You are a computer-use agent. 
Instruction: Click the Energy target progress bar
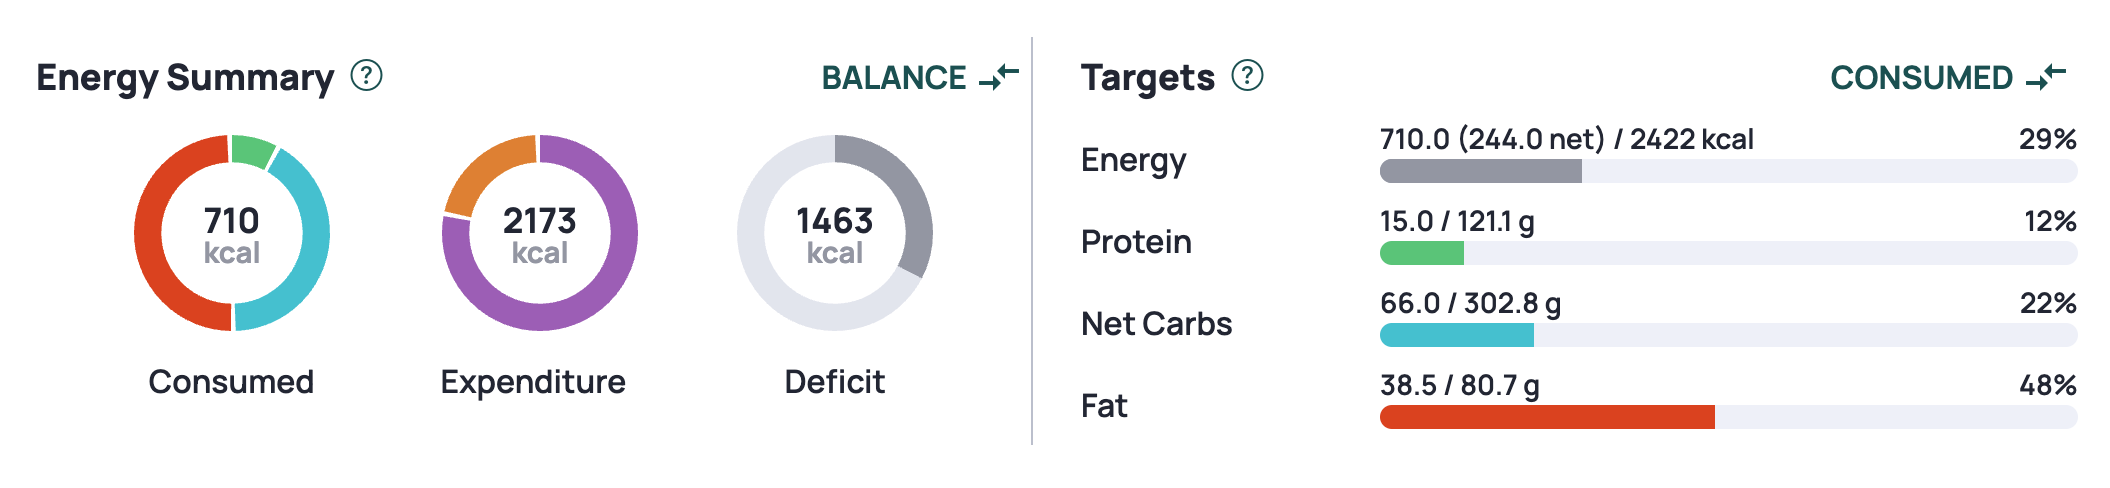1728,171
